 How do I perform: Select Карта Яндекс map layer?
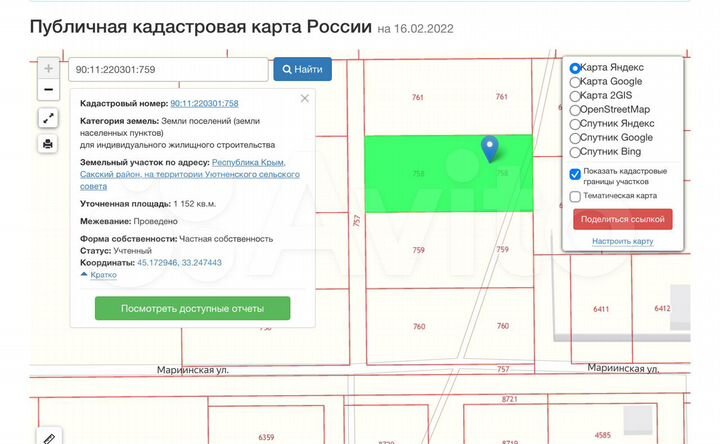click(x=575, y=68)
